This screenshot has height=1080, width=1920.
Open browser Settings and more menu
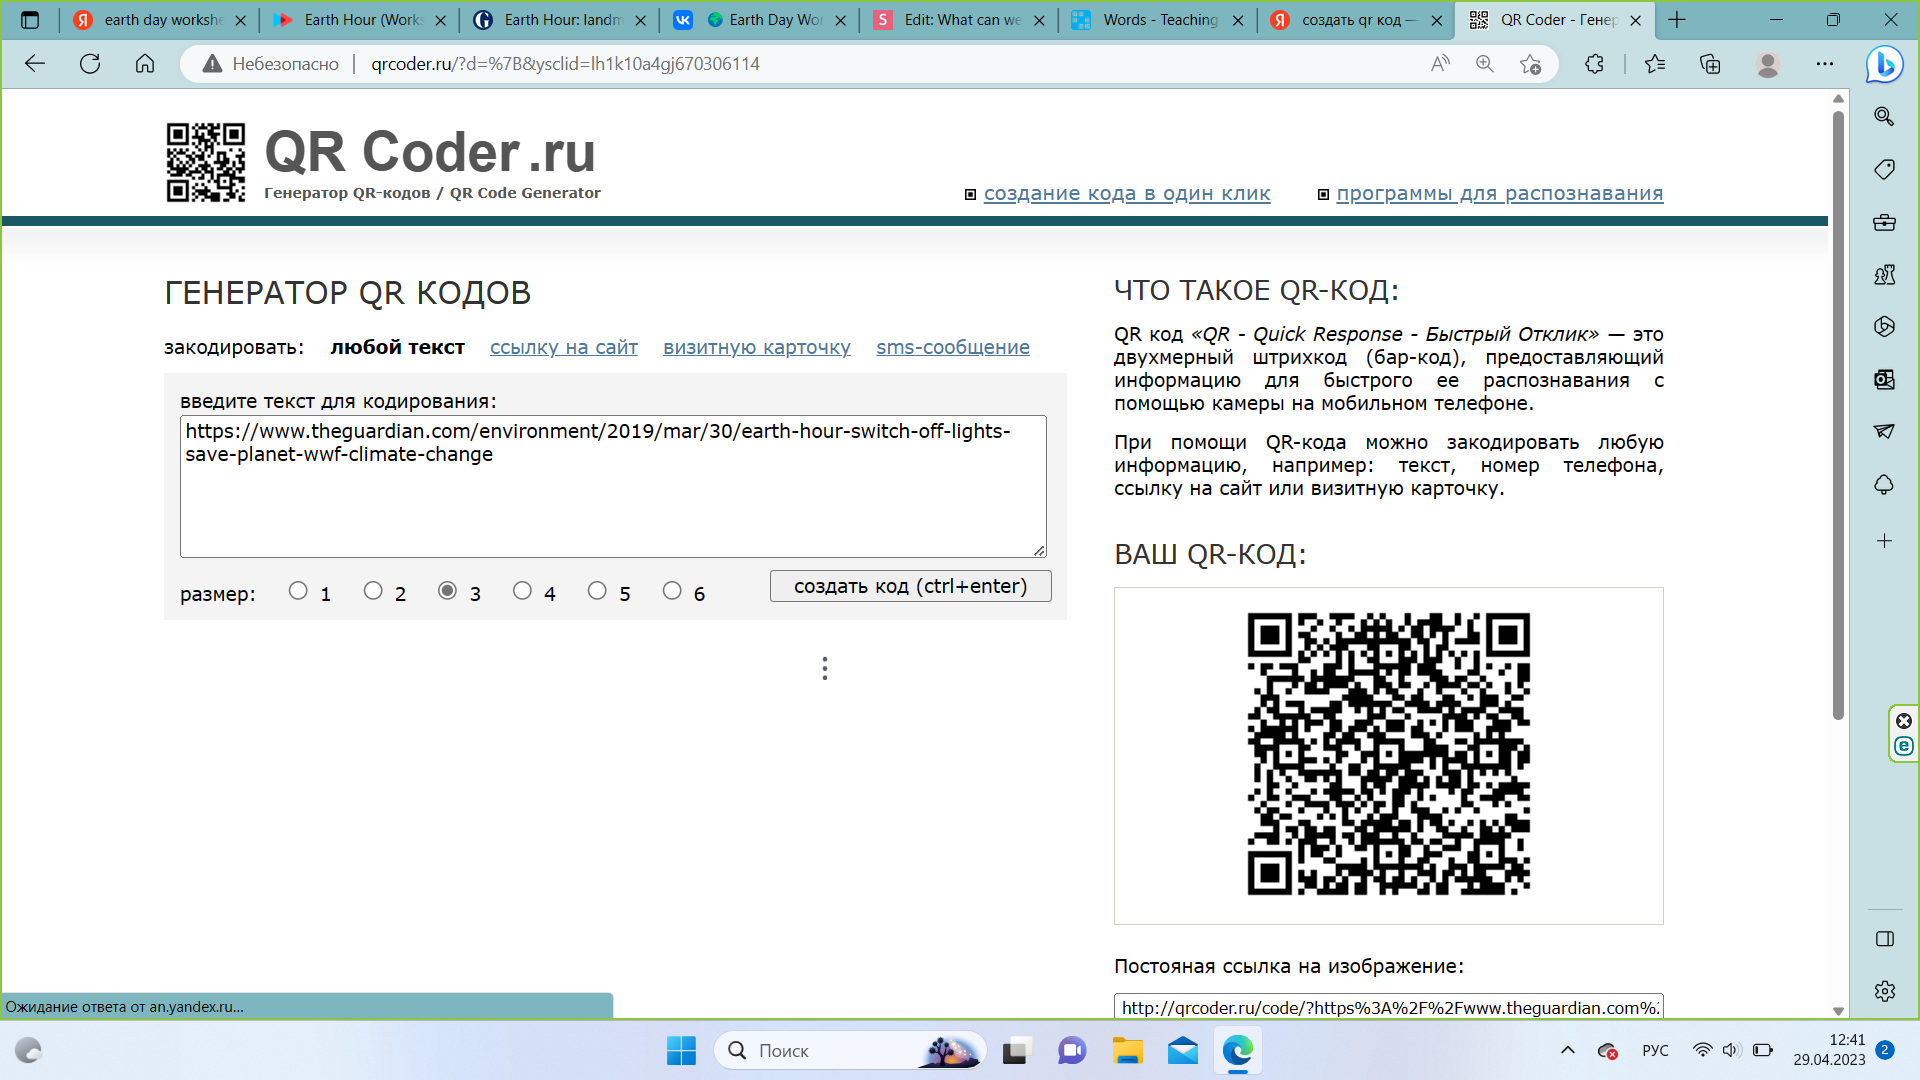pyautogui.click(x=1825, y=64)
